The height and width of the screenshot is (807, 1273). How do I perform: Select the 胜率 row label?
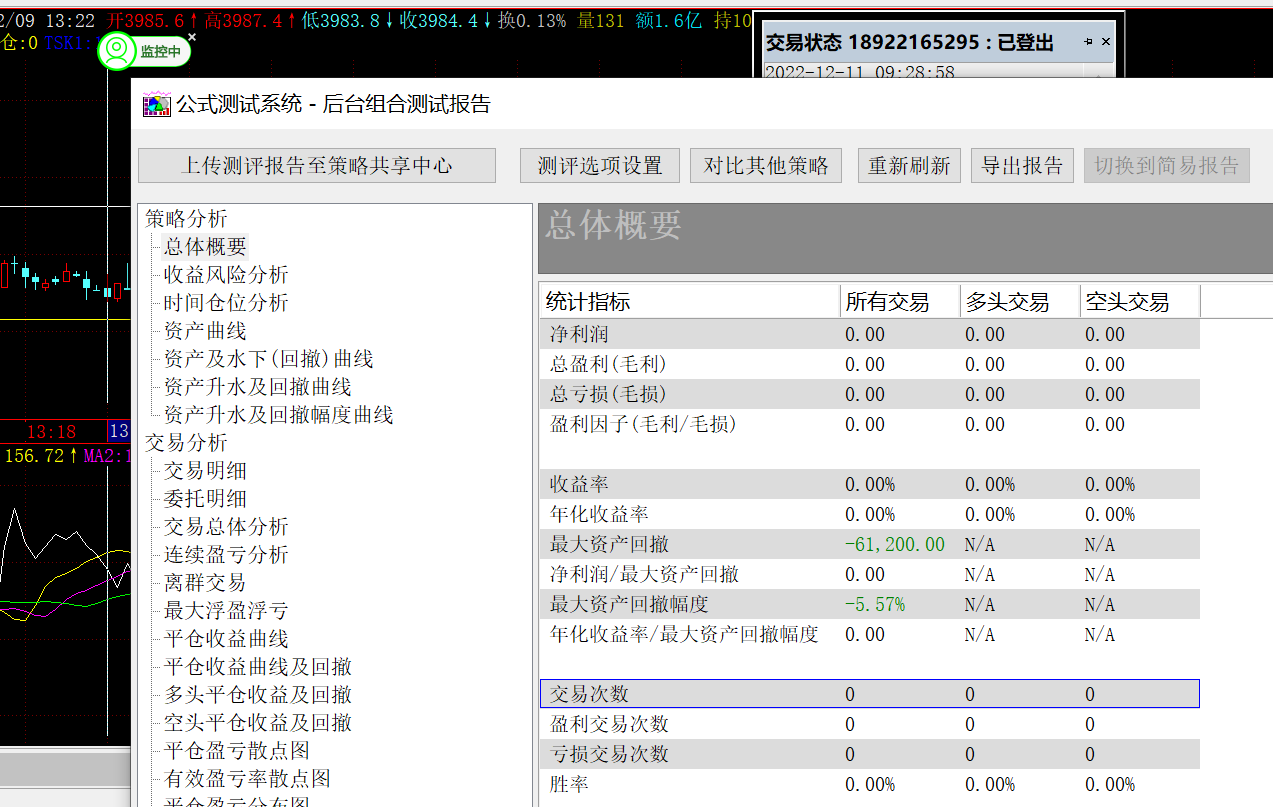(569, 784)
